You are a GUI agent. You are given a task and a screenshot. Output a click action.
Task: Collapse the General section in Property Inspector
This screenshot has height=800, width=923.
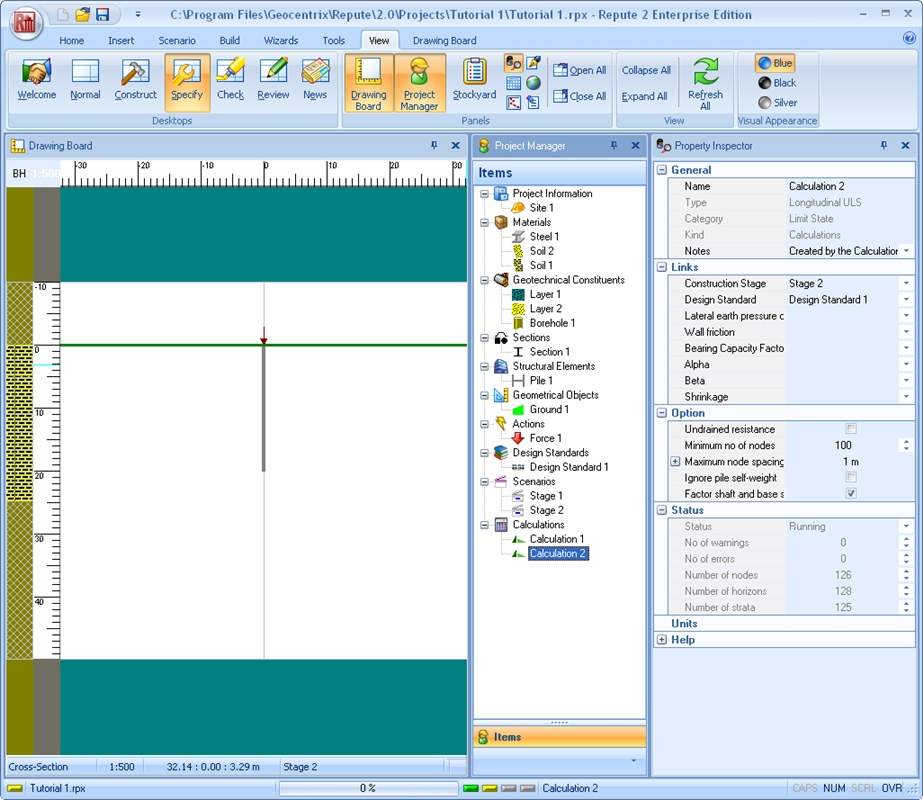(662, 170)
